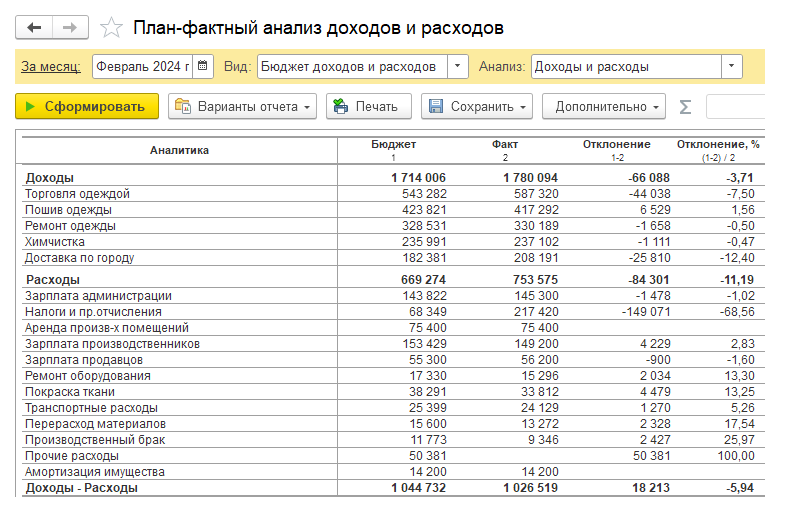This screenshot has width=800, height=512.
Task: Click deviation value '-149 071'
Action: 646,312
